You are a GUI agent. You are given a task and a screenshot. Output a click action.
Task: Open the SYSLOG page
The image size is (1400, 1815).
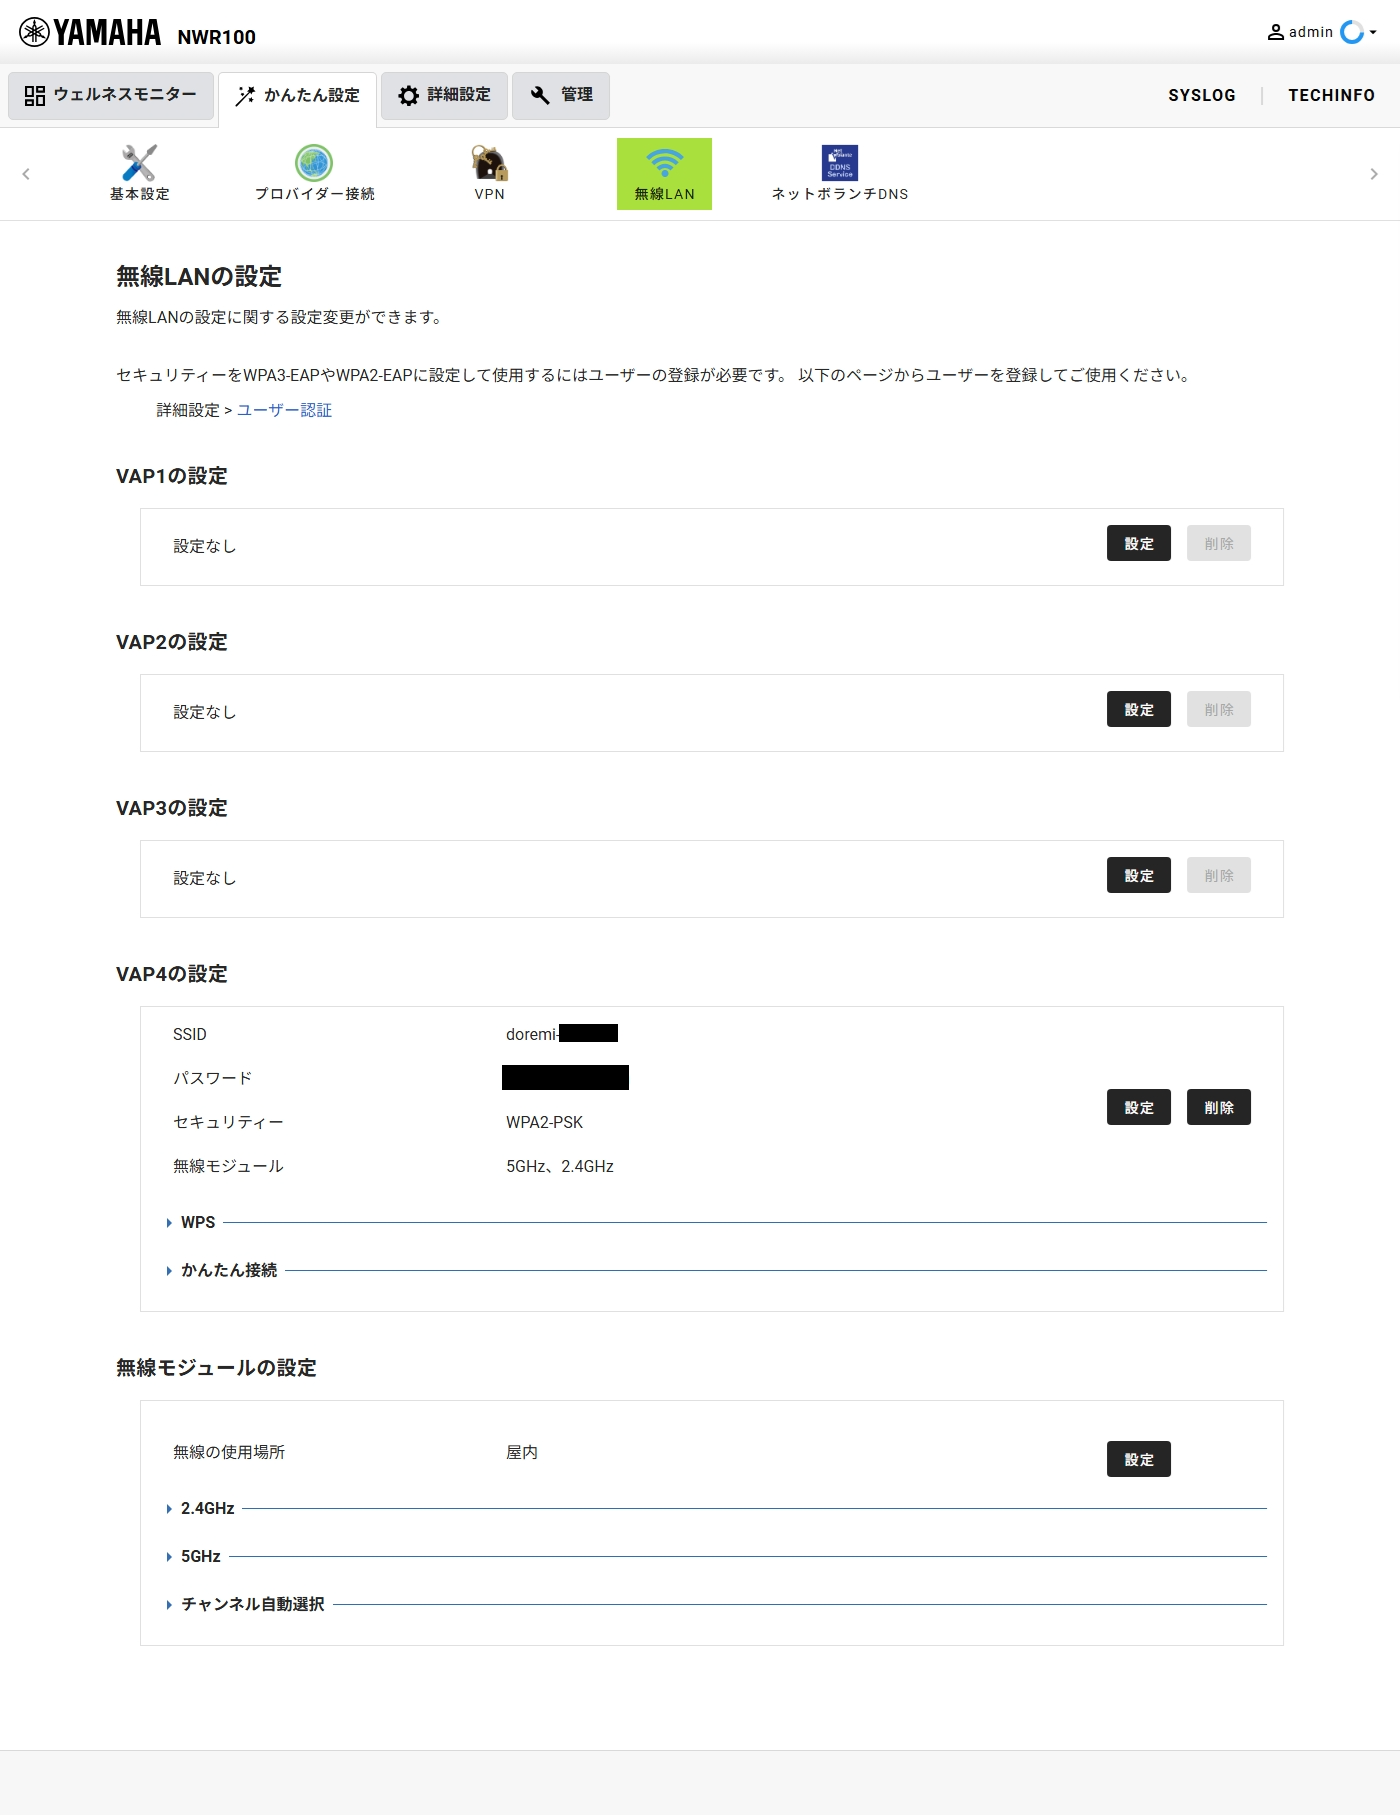(x=1202, y=95)
